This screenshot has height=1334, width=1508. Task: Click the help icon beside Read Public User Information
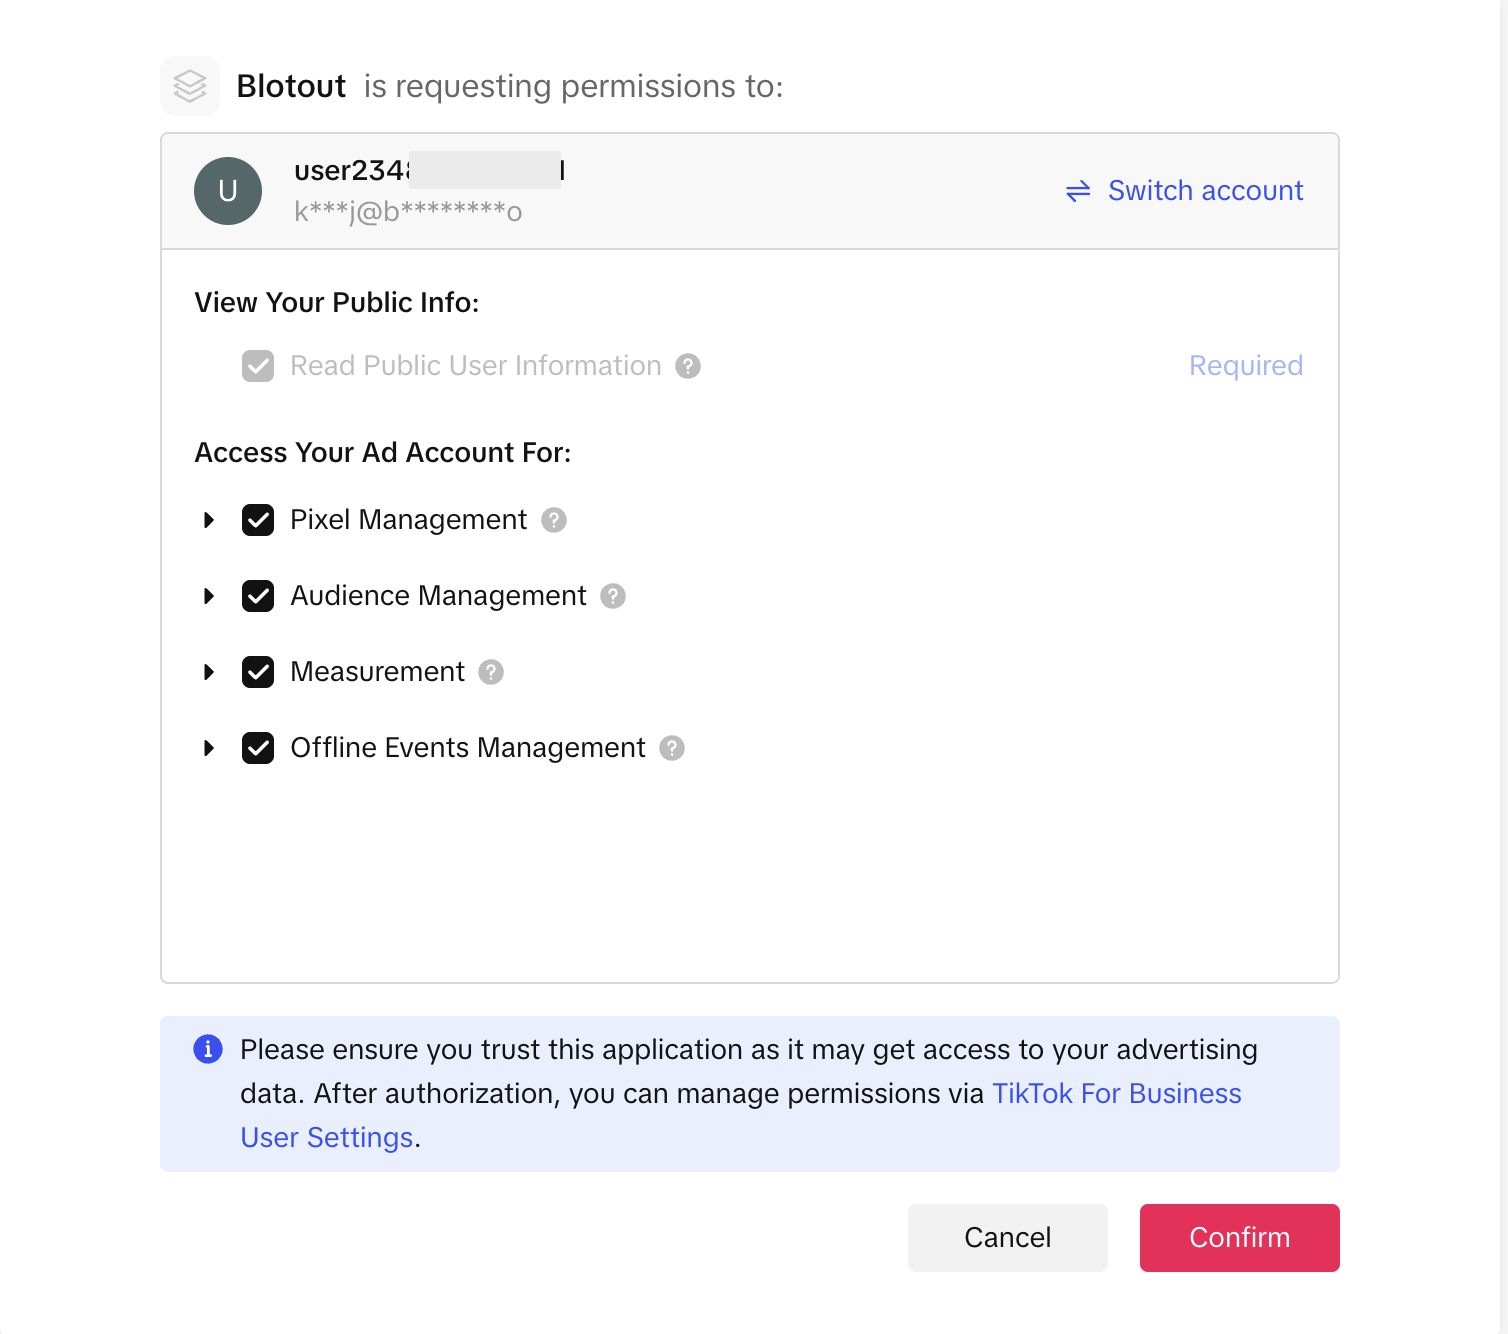(x=688, y=366)
